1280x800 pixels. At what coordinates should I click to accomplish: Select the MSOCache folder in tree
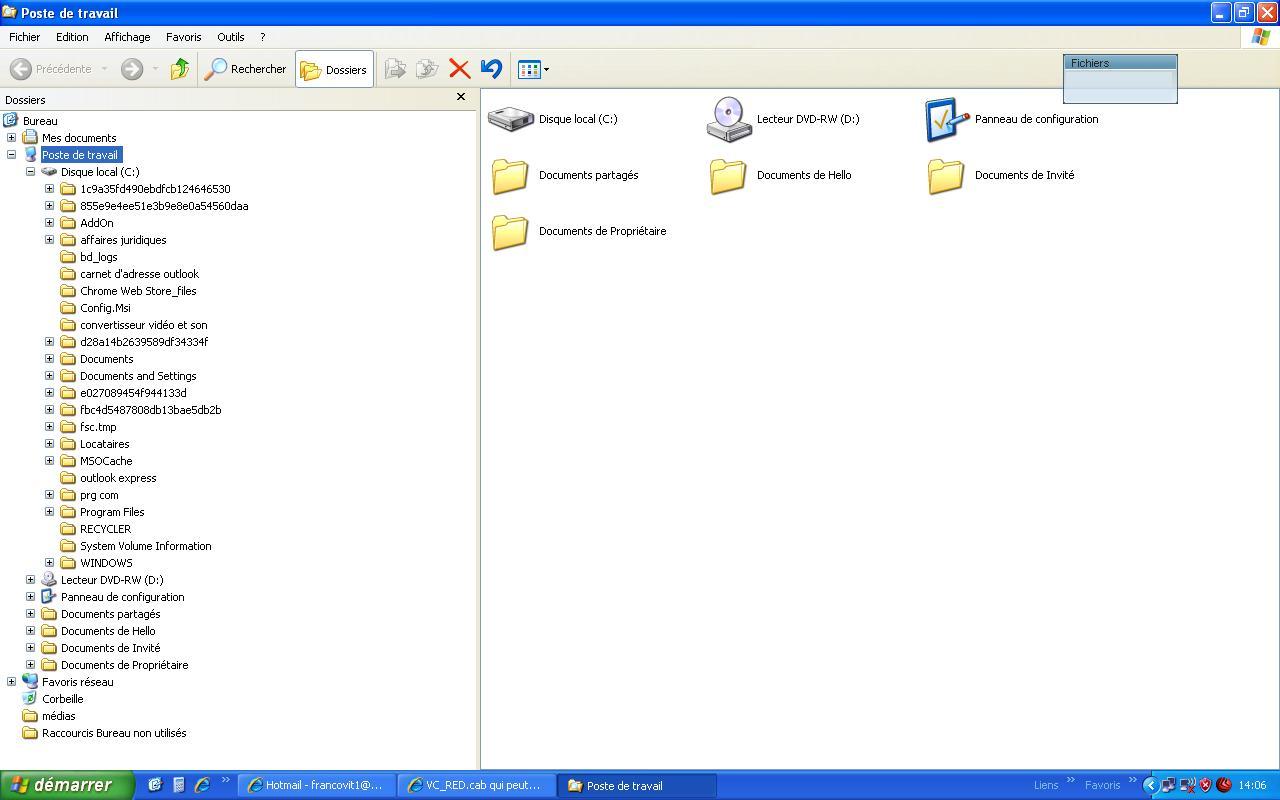pos(106,461)
